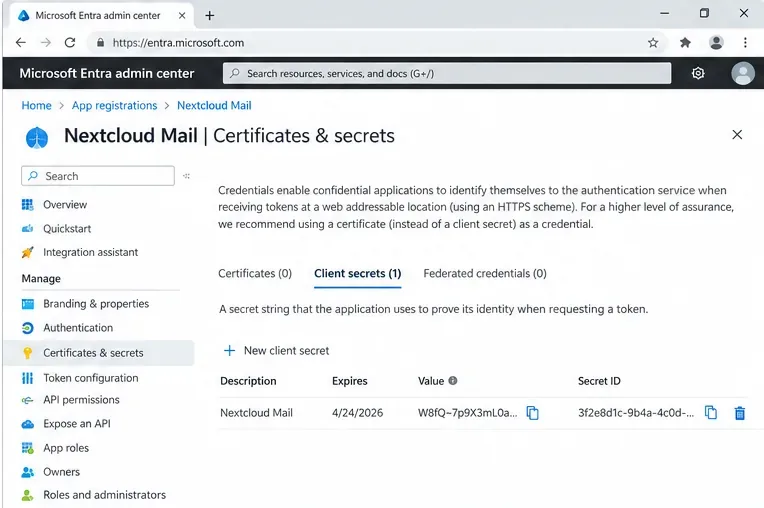Open a new browser tab

point(210,16)
